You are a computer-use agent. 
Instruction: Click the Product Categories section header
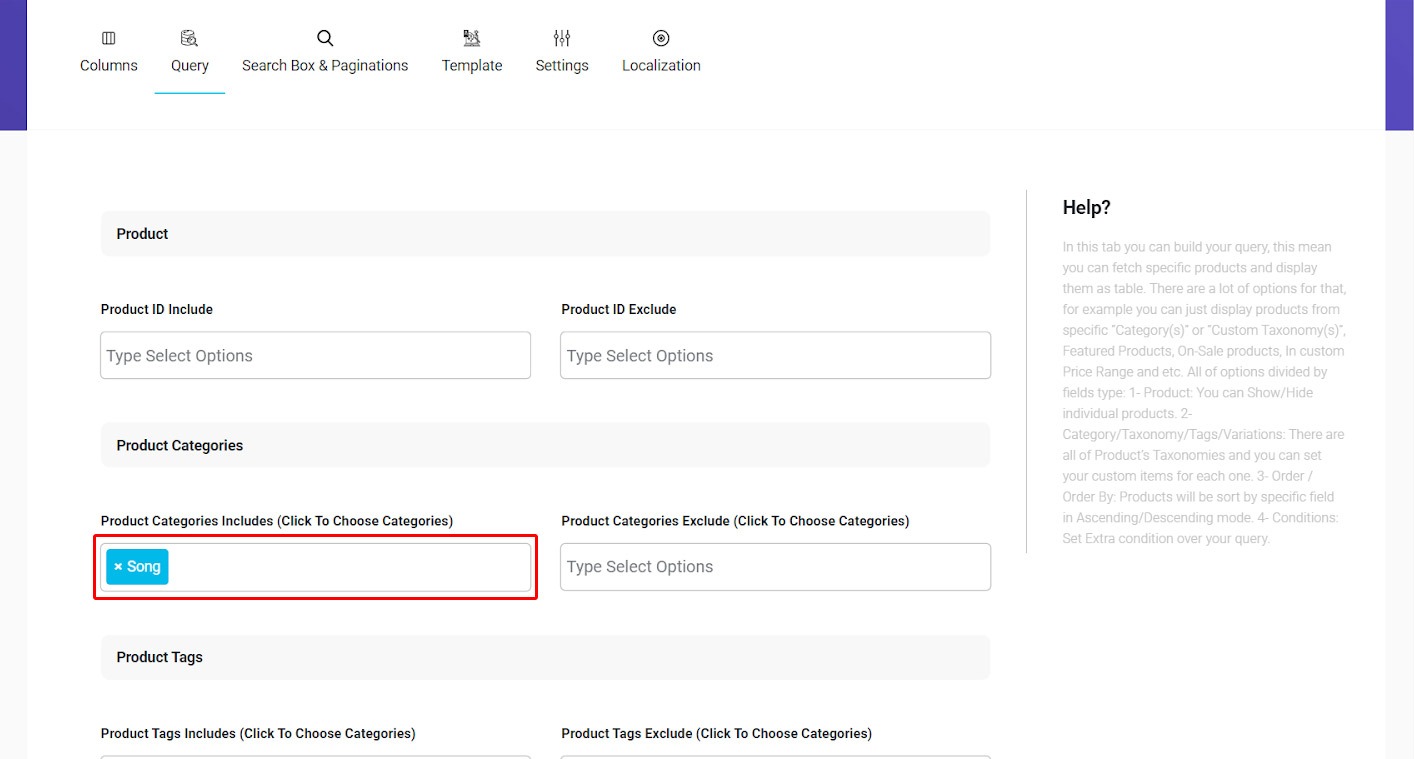click(x=545, y=445)
